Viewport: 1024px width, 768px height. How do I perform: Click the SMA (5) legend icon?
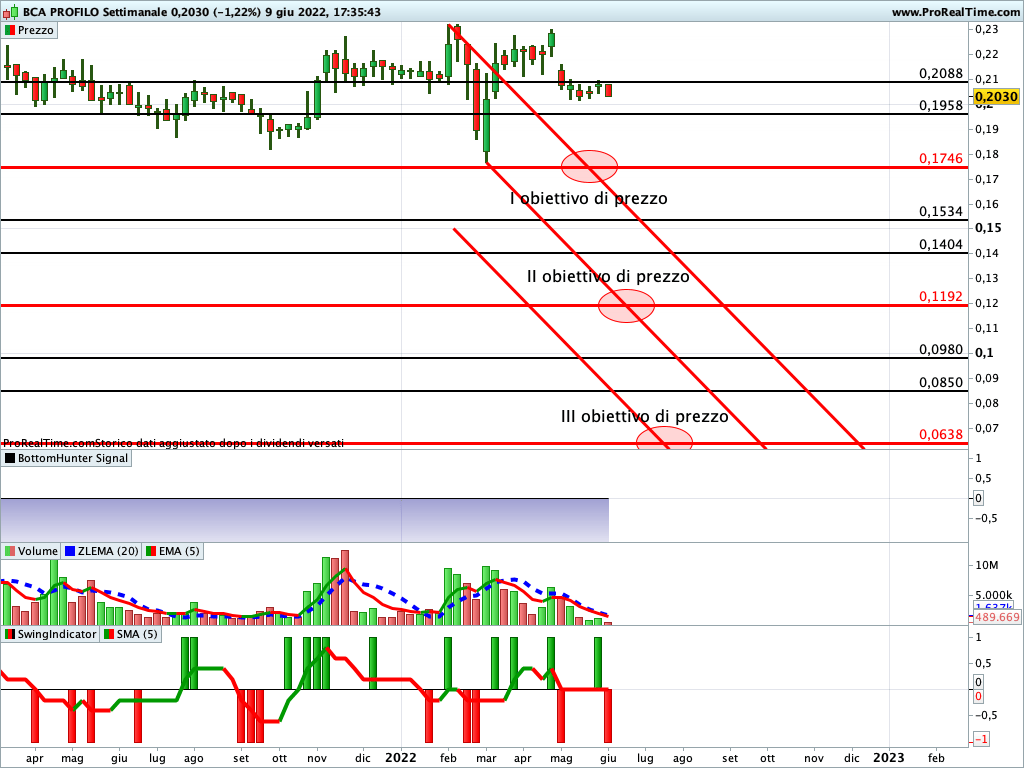(x=108, y=634)
